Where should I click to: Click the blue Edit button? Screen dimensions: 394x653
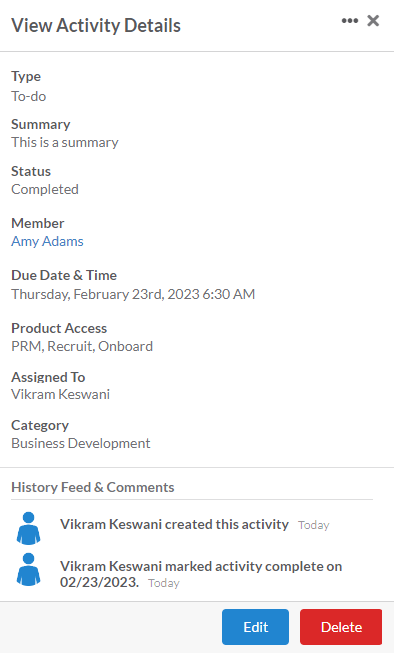(x=255, y=627)
